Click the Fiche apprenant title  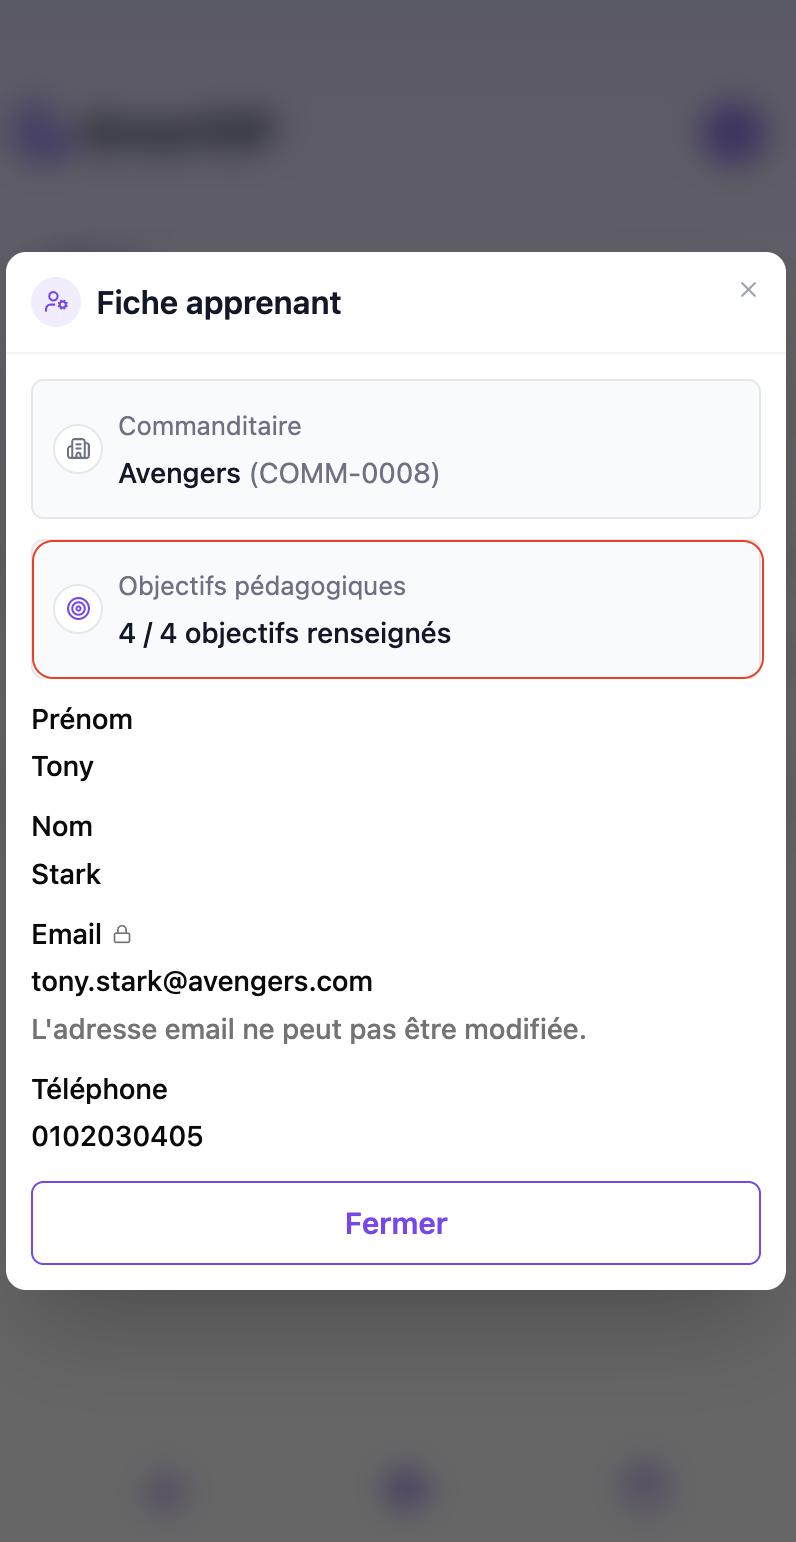pyautogui.click(x=219, y=303)
